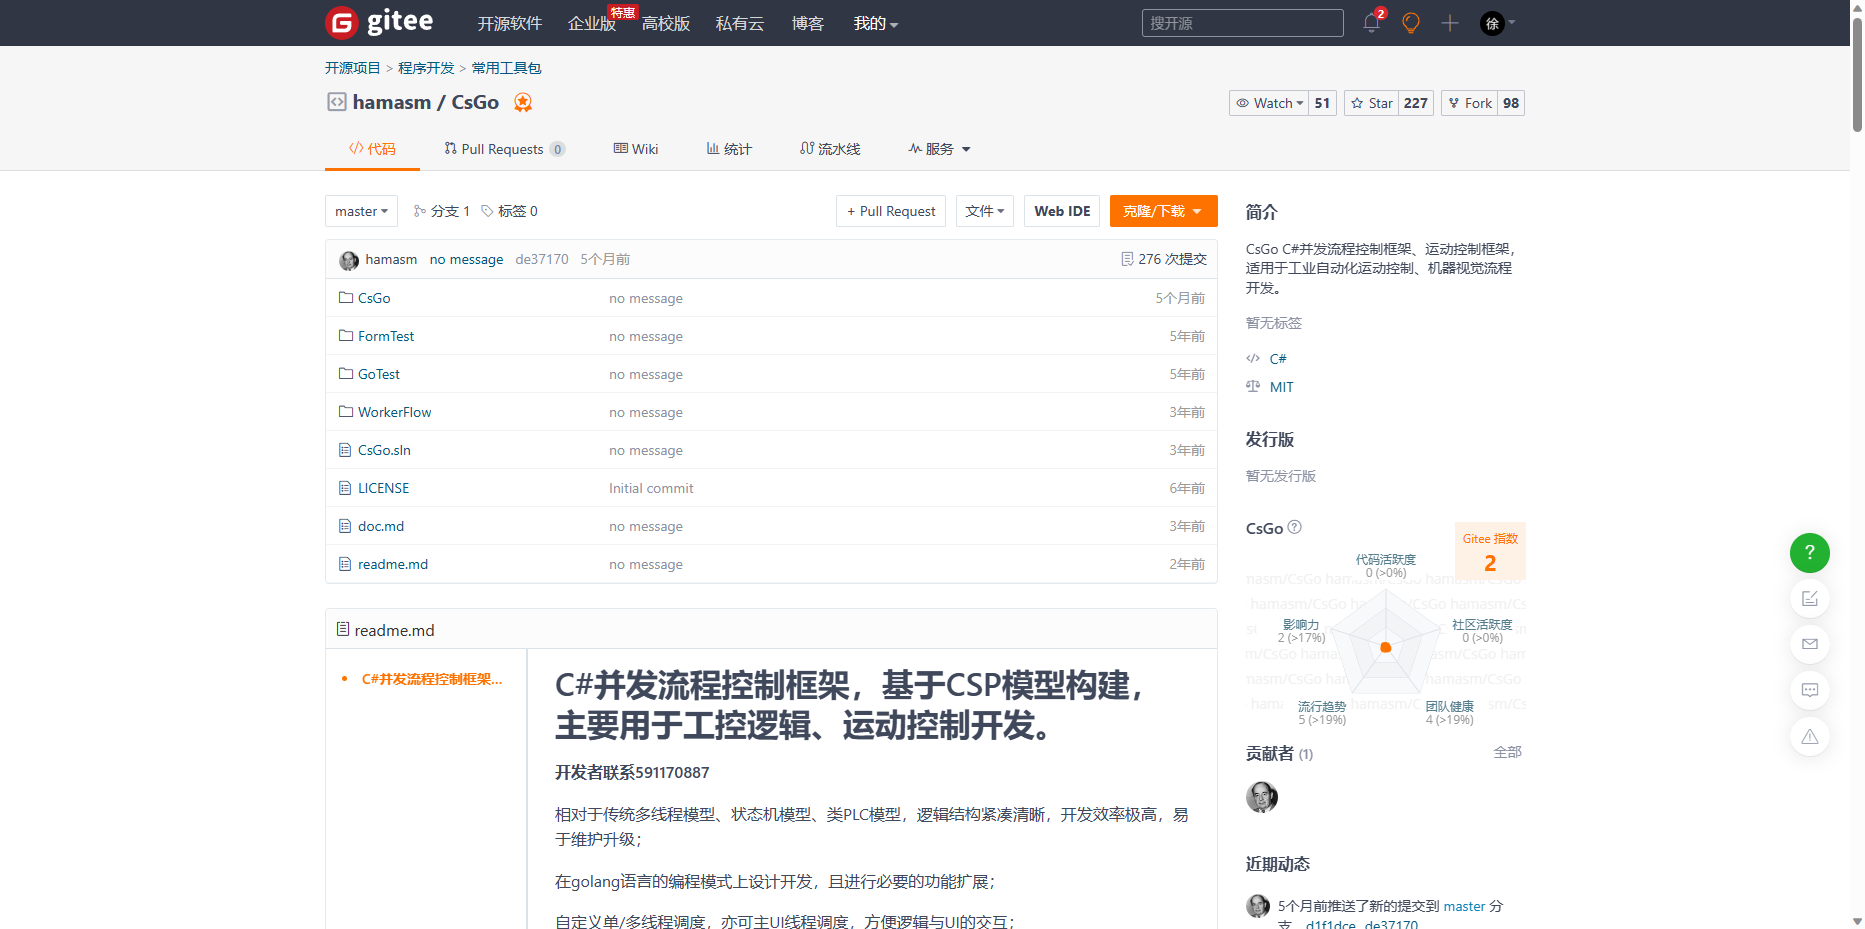Open commit de37170 link

coord(542,259)
